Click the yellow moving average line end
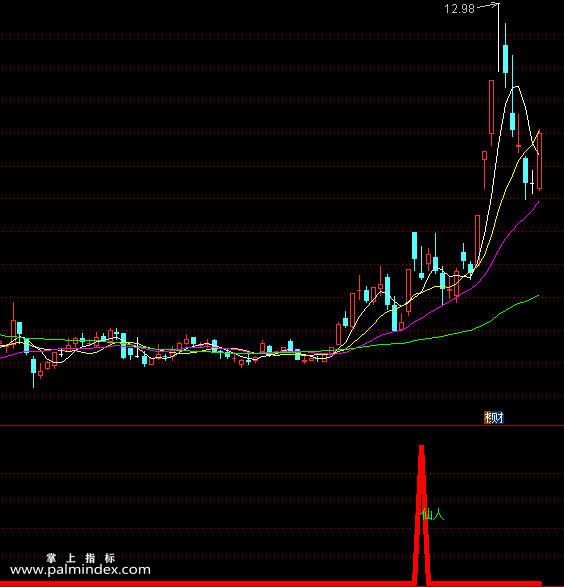The width and height of the screenshot is (564, 587). (x=539, y=132)
